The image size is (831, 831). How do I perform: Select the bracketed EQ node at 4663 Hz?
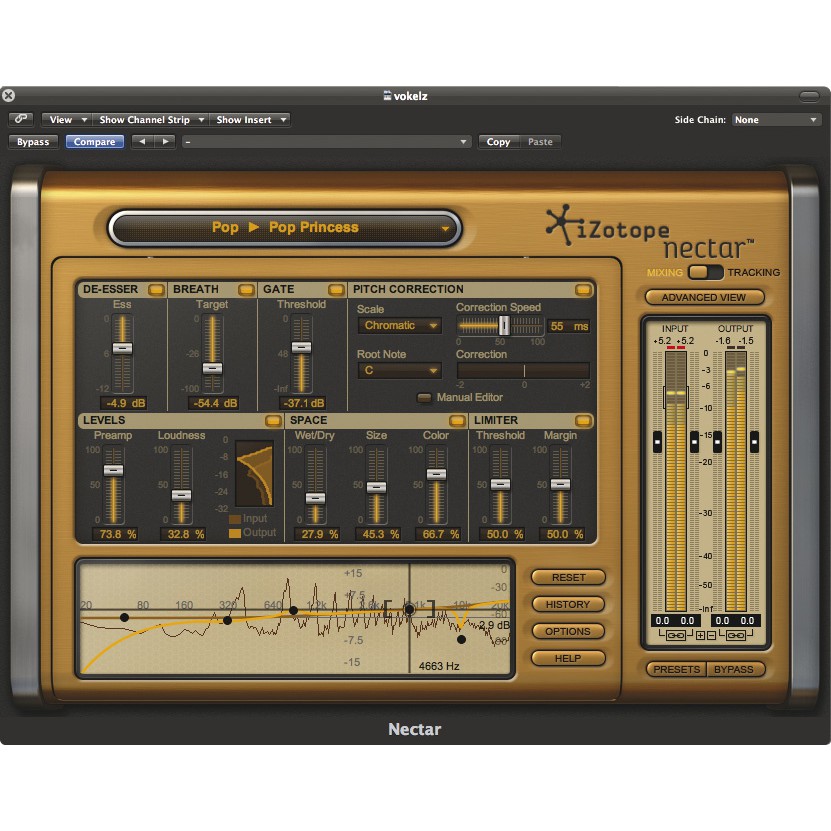(409, 609)
